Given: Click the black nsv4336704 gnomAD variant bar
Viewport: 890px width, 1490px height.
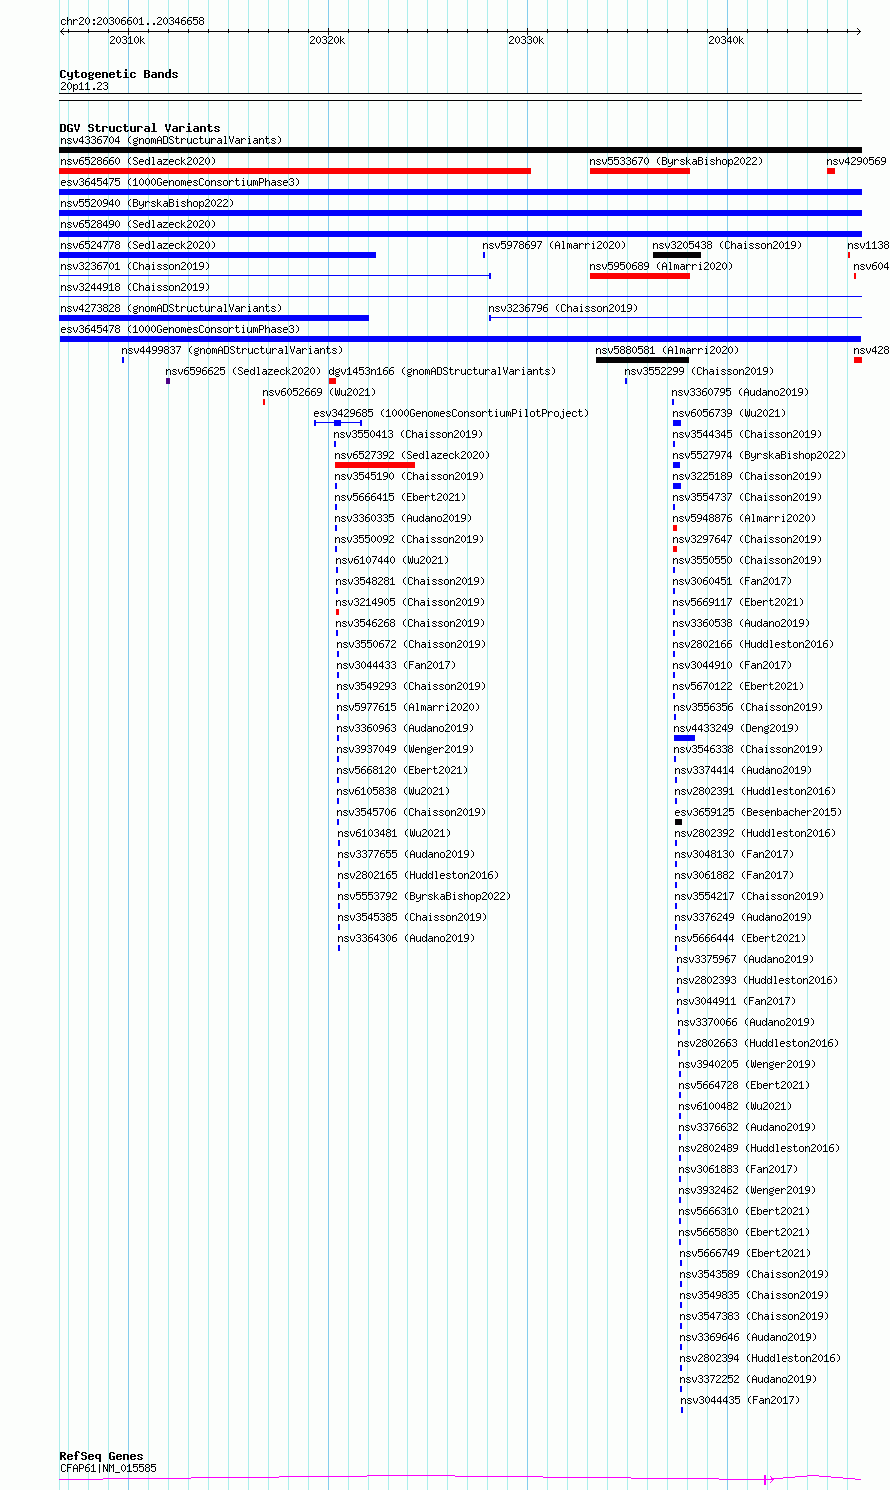Looking at the screenshot, I should (x=460, y=150).
